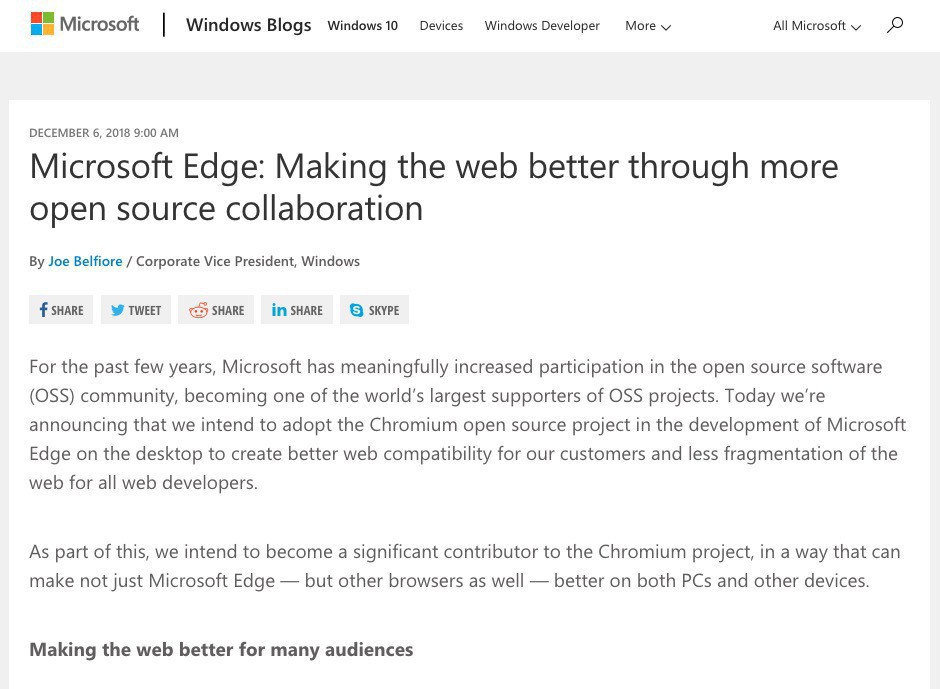Click the LinkedIn icon

(279, 310)
